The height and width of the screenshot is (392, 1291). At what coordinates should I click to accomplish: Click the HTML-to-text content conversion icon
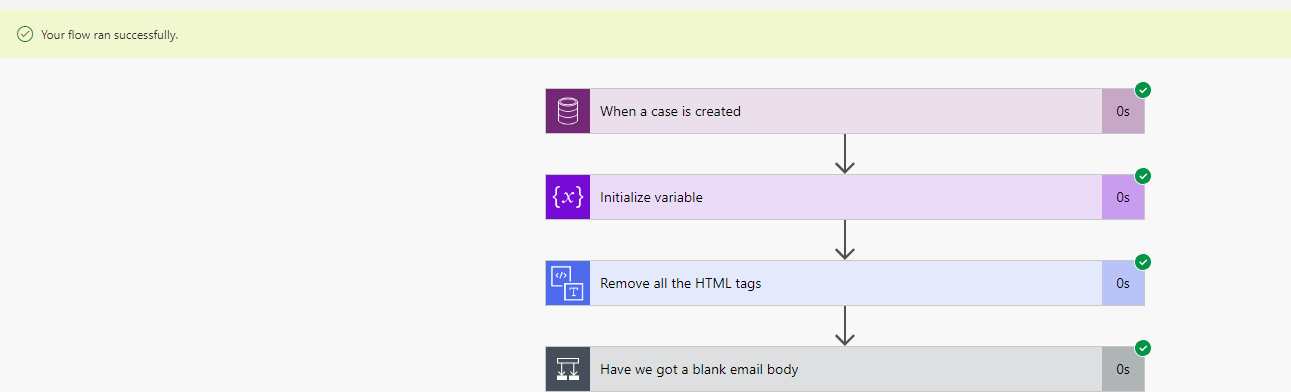[567, 283]
